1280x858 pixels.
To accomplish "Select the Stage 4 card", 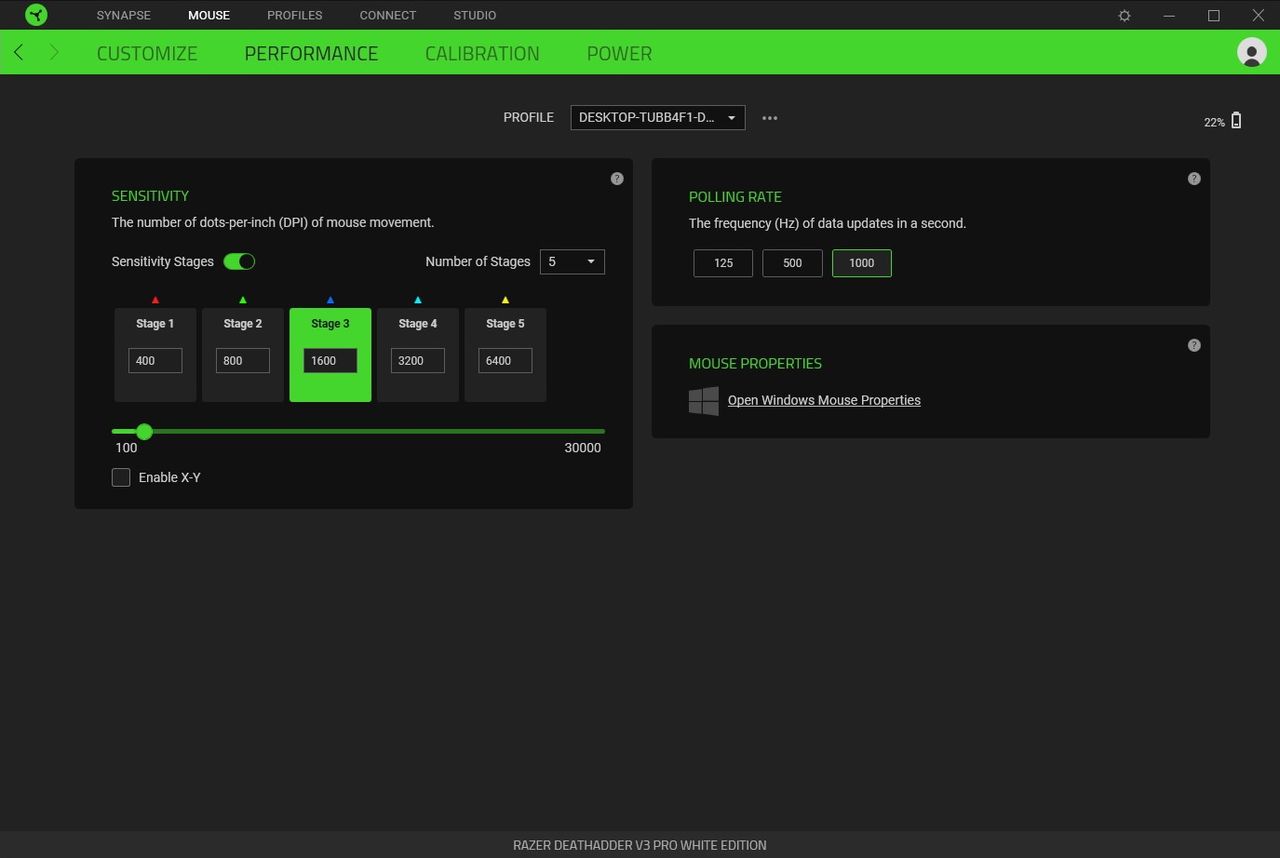I will (x=418, y=355).
